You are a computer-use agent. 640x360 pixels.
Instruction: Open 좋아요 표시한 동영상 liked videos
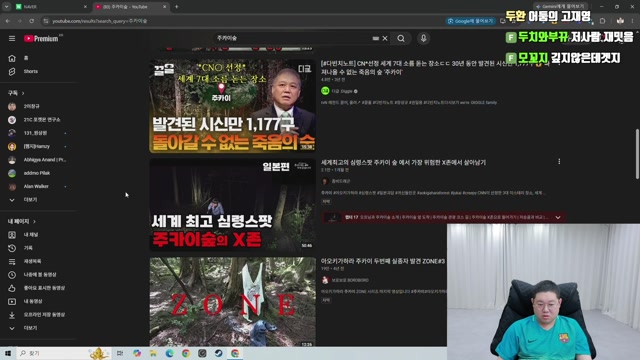36,288
